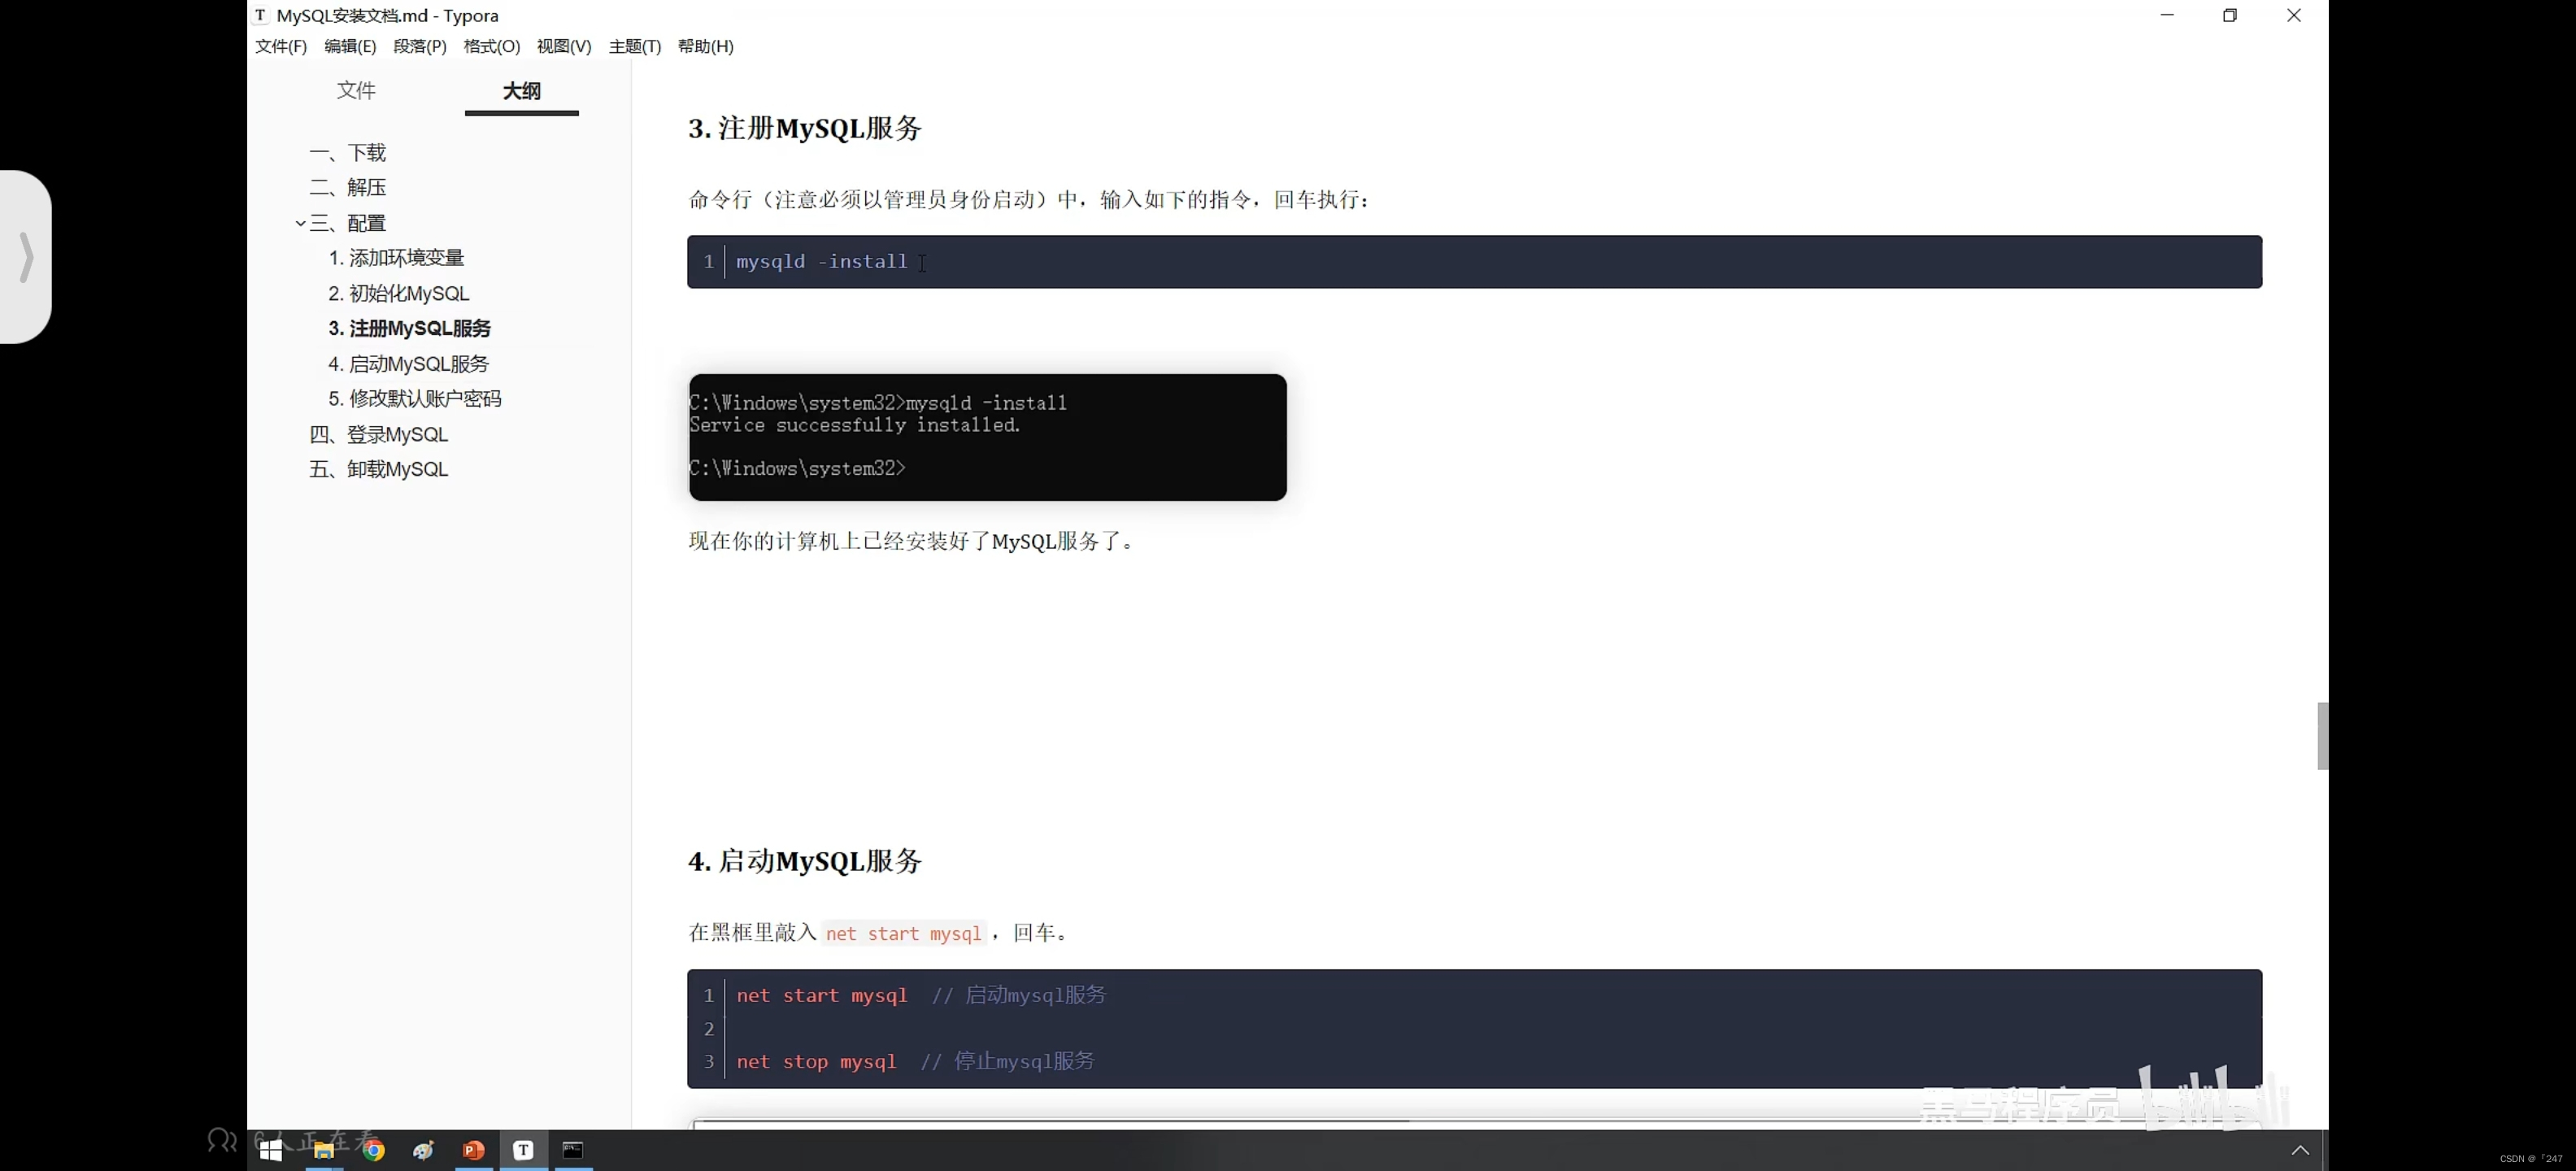This screenshot has height=1171, width=2576.
Task: Select the 大纲 sidebar tab
Action: 522,91
